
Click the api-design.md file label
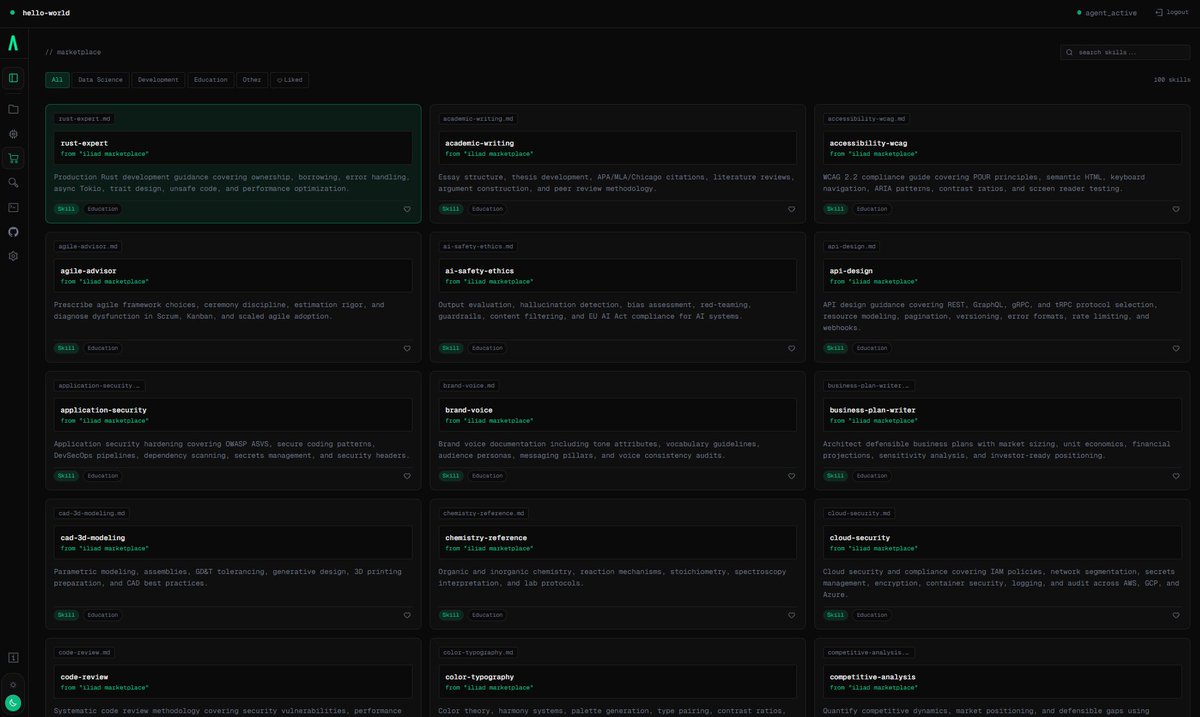click(x=852, y=246)
